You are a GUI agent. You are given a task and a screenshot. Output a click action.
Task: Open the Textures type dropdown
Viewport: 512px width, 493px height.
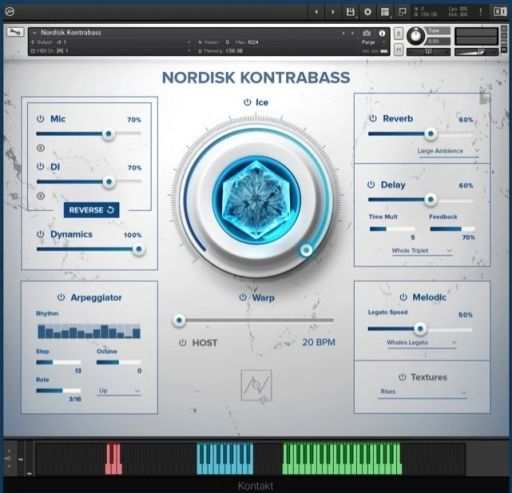pyautogui.click(x=423, y=392)
